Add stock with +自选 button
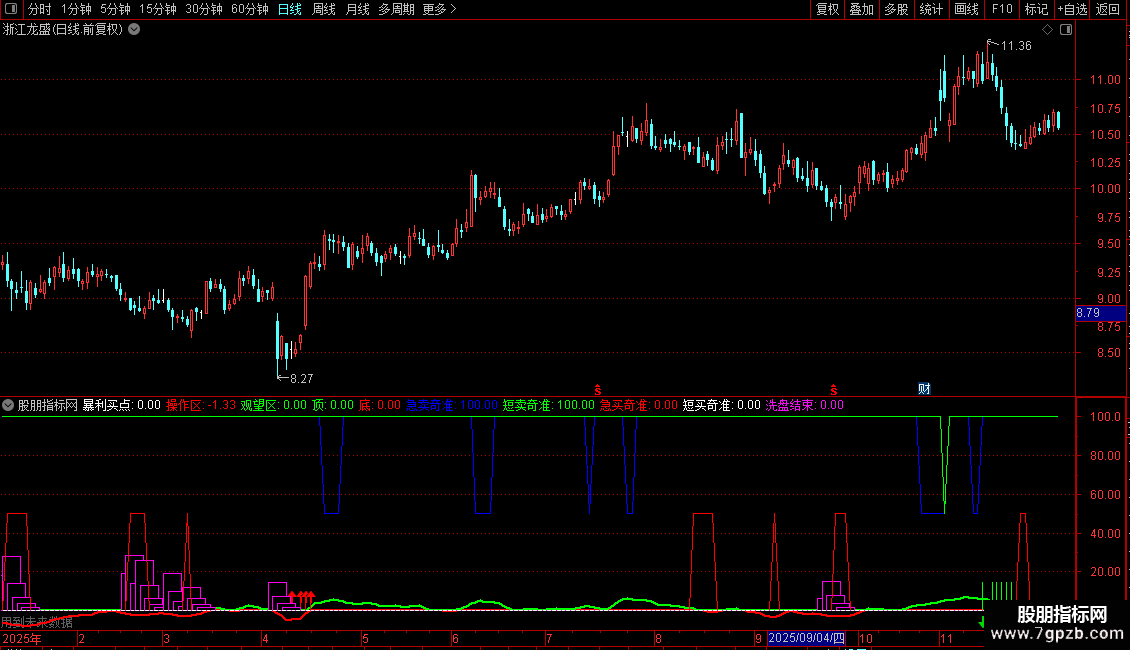Viewport: 1130px width, 650px height. coord(1072,9)
